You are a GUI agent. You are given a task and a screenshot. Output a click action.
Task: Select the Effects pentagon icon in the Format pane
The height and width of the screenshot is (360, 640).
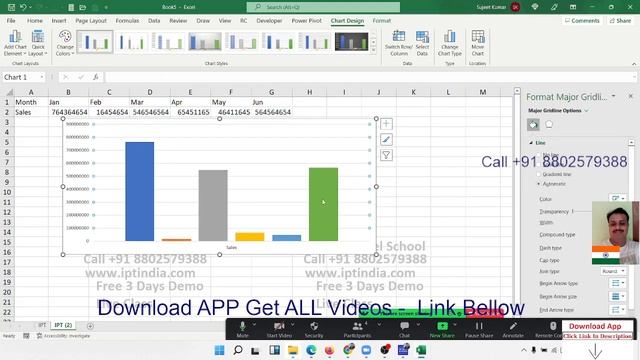click(x=549, y=124)
